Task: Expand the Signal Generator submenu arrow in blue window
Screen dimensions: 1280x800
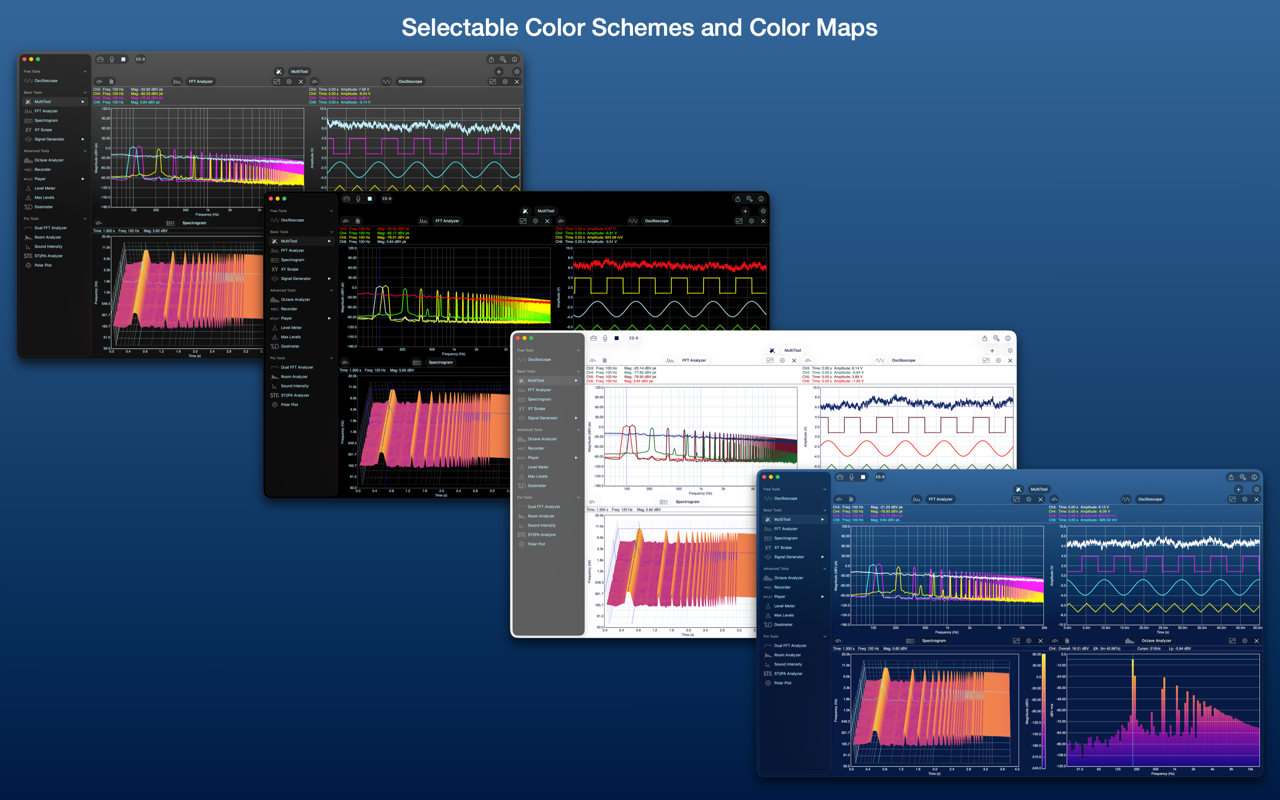Action: (823, 557)
